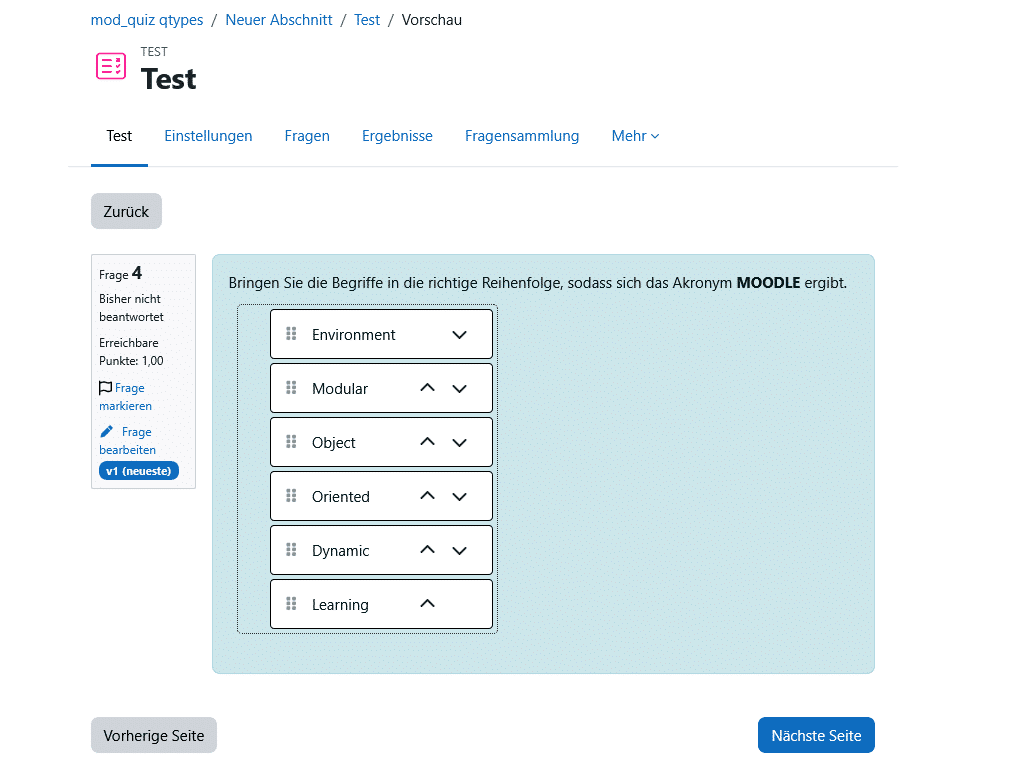
Task: Click the Vorschau breadcrumb text
Action: pos(432,20)
